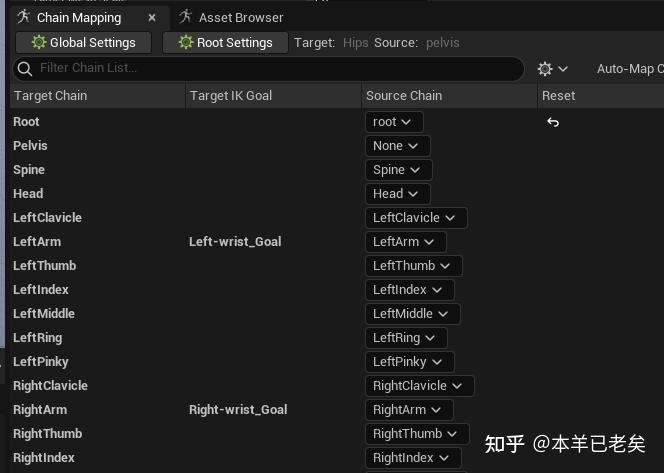
Task: Click the search magnifier icon
Action: tap(25, 69)
